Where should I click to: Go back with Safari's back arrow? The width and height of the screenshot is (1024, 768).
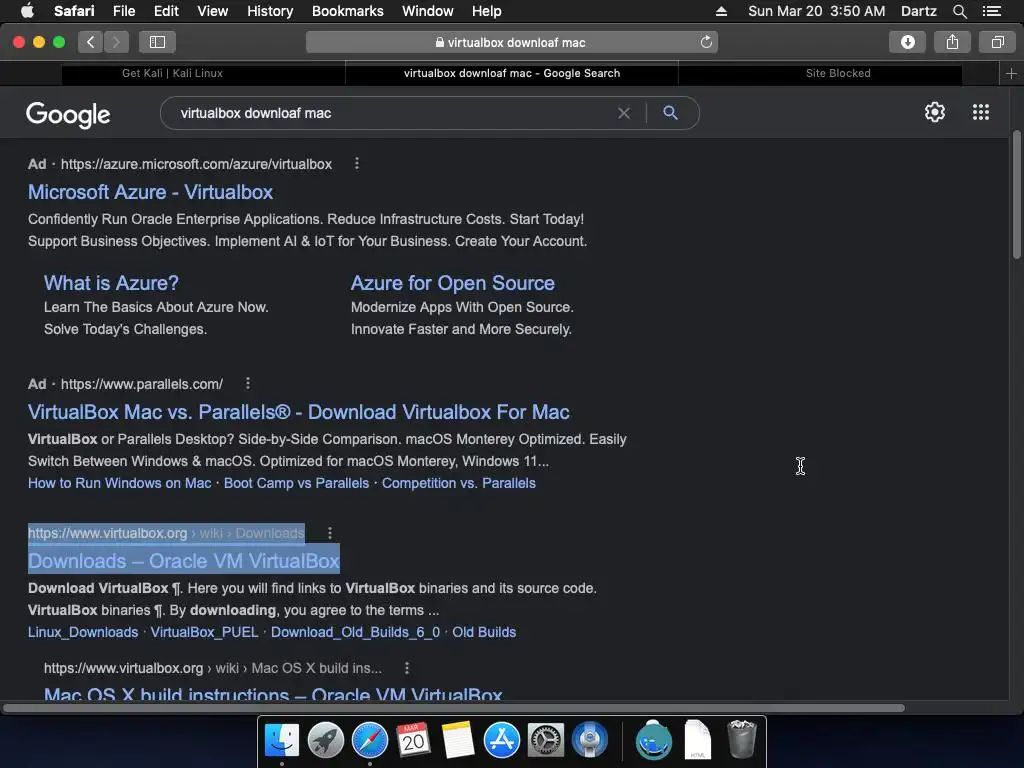(90, 42)
